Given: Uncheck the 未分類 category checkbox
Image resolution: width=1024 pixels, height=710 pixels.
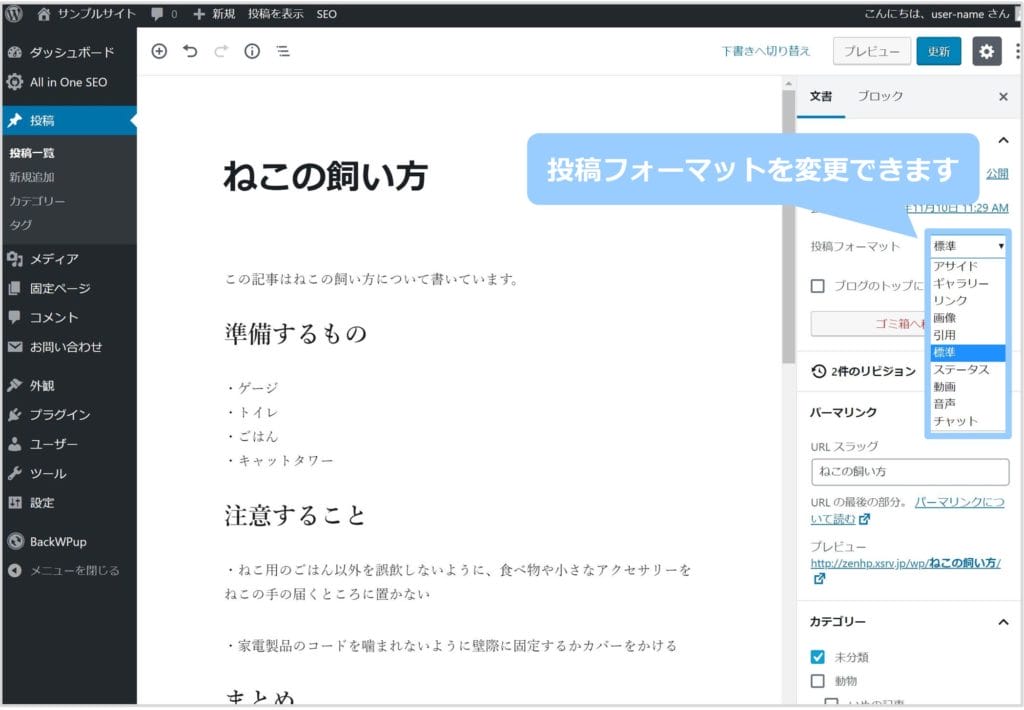Looking at the screenshot, I should coord(818,657).
